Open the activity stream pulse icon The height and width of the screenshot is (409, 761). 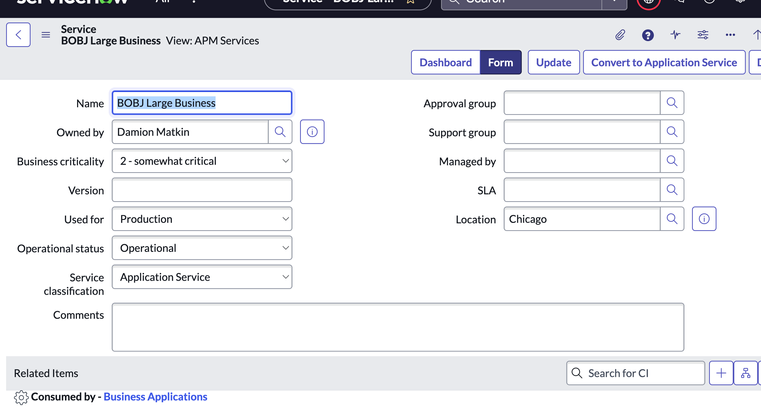(675, 35)
